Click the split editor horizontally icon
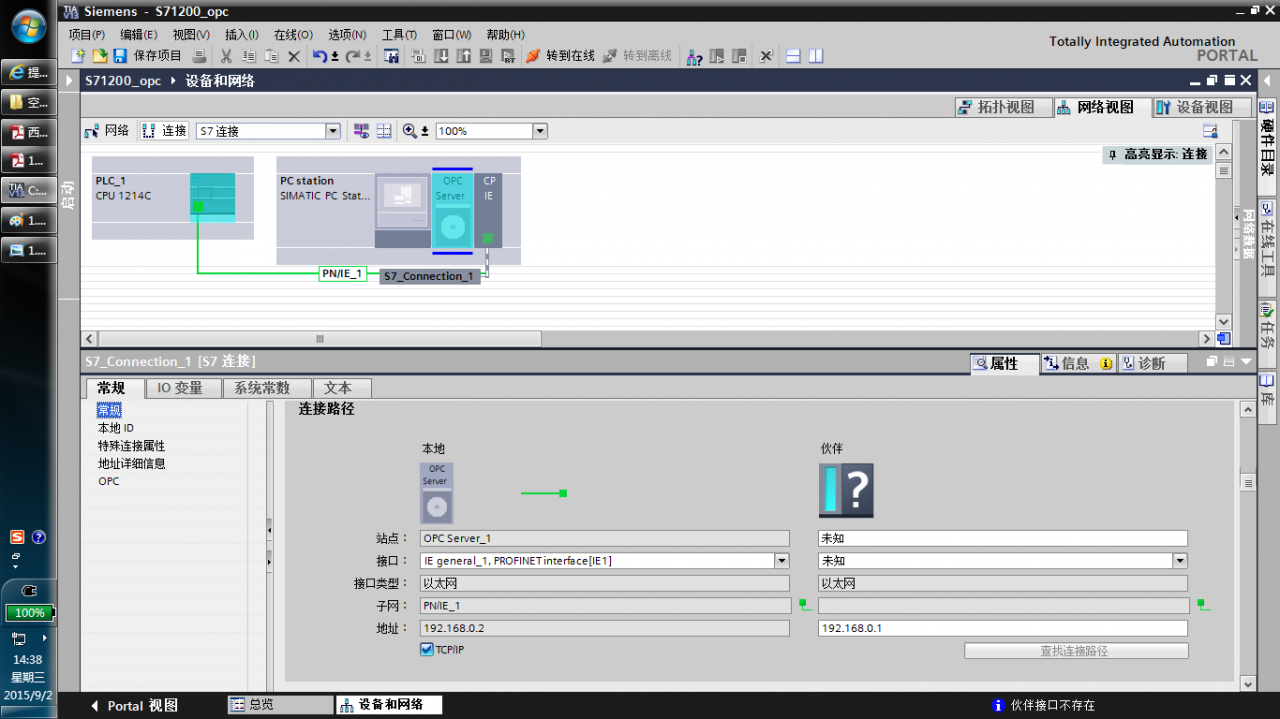Screen dimensions: 1280x719 [793, 56]
